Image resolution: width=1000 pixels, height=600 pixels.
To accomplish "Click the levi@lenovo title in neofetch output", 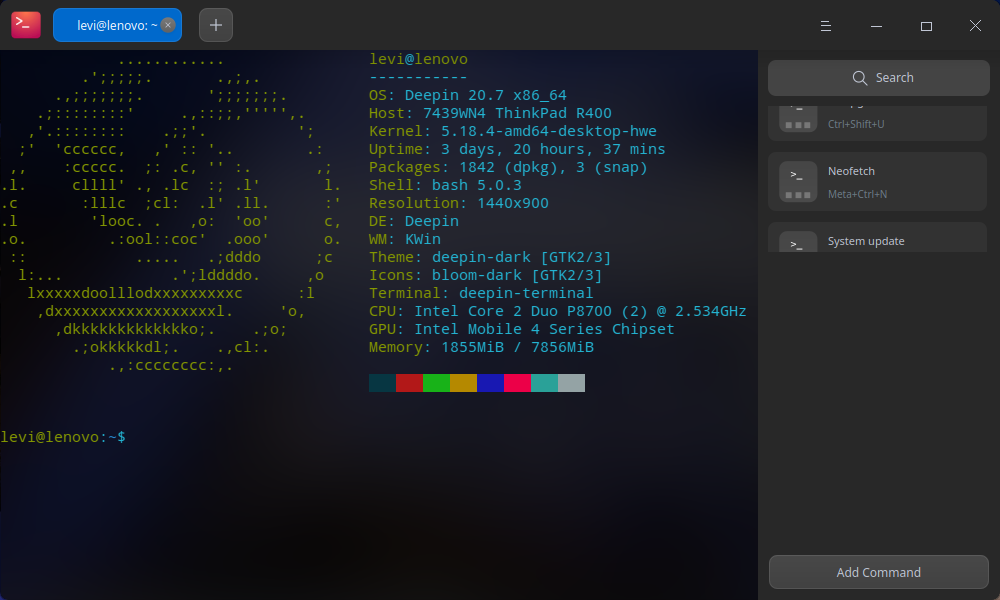I will coord(418,59).
